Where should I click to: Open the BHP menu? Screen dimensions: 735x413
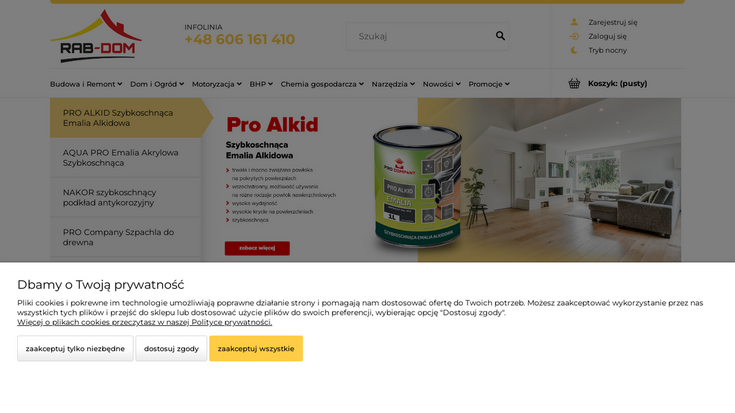261,84
